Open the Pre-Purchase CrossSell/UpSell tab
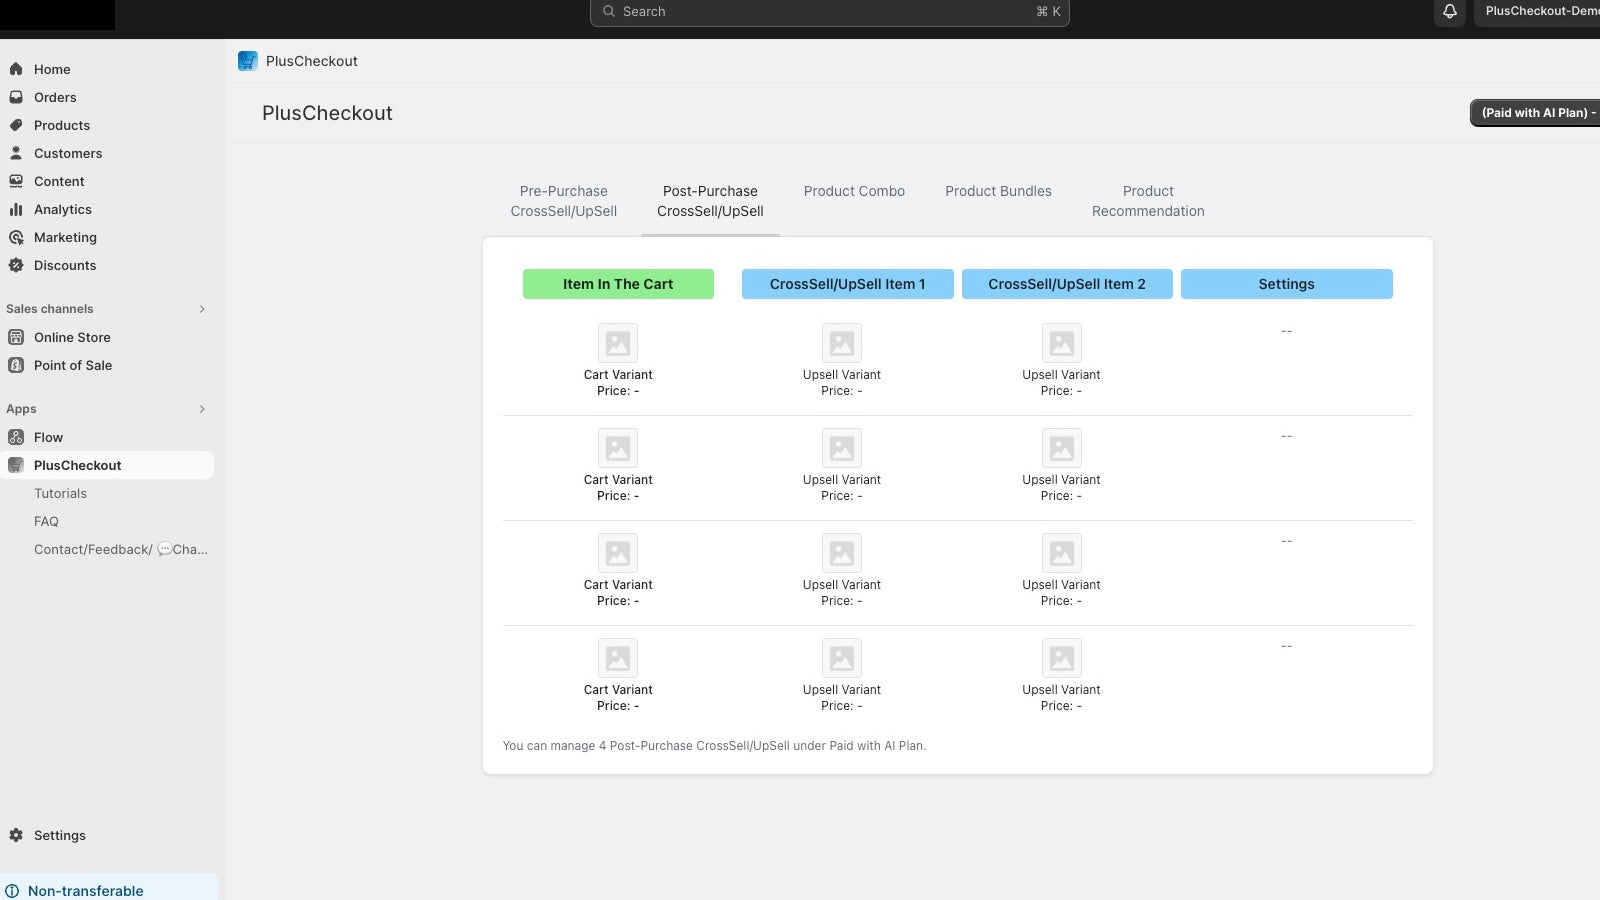The image size is (1600, 900). (563, 200)
